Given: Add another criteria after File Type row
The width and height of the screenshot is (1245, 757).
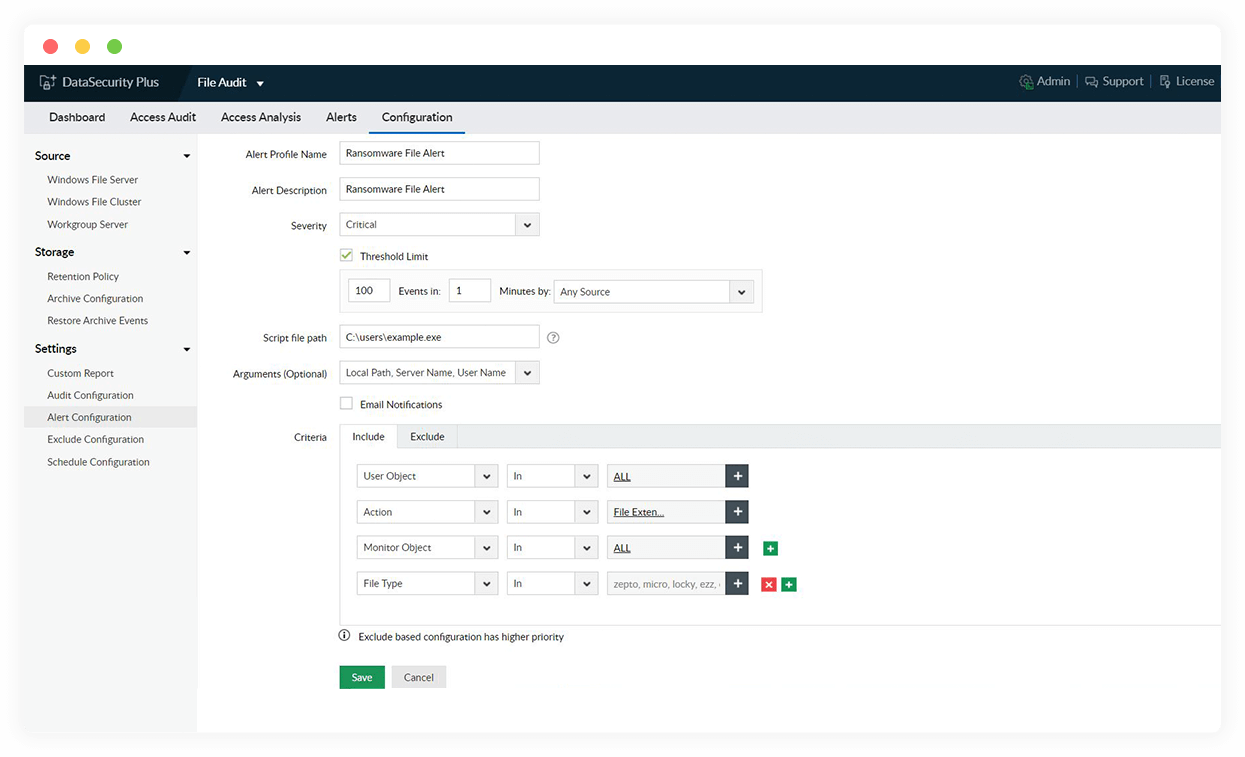Looking at the screenshot, I should coord(788,584).
